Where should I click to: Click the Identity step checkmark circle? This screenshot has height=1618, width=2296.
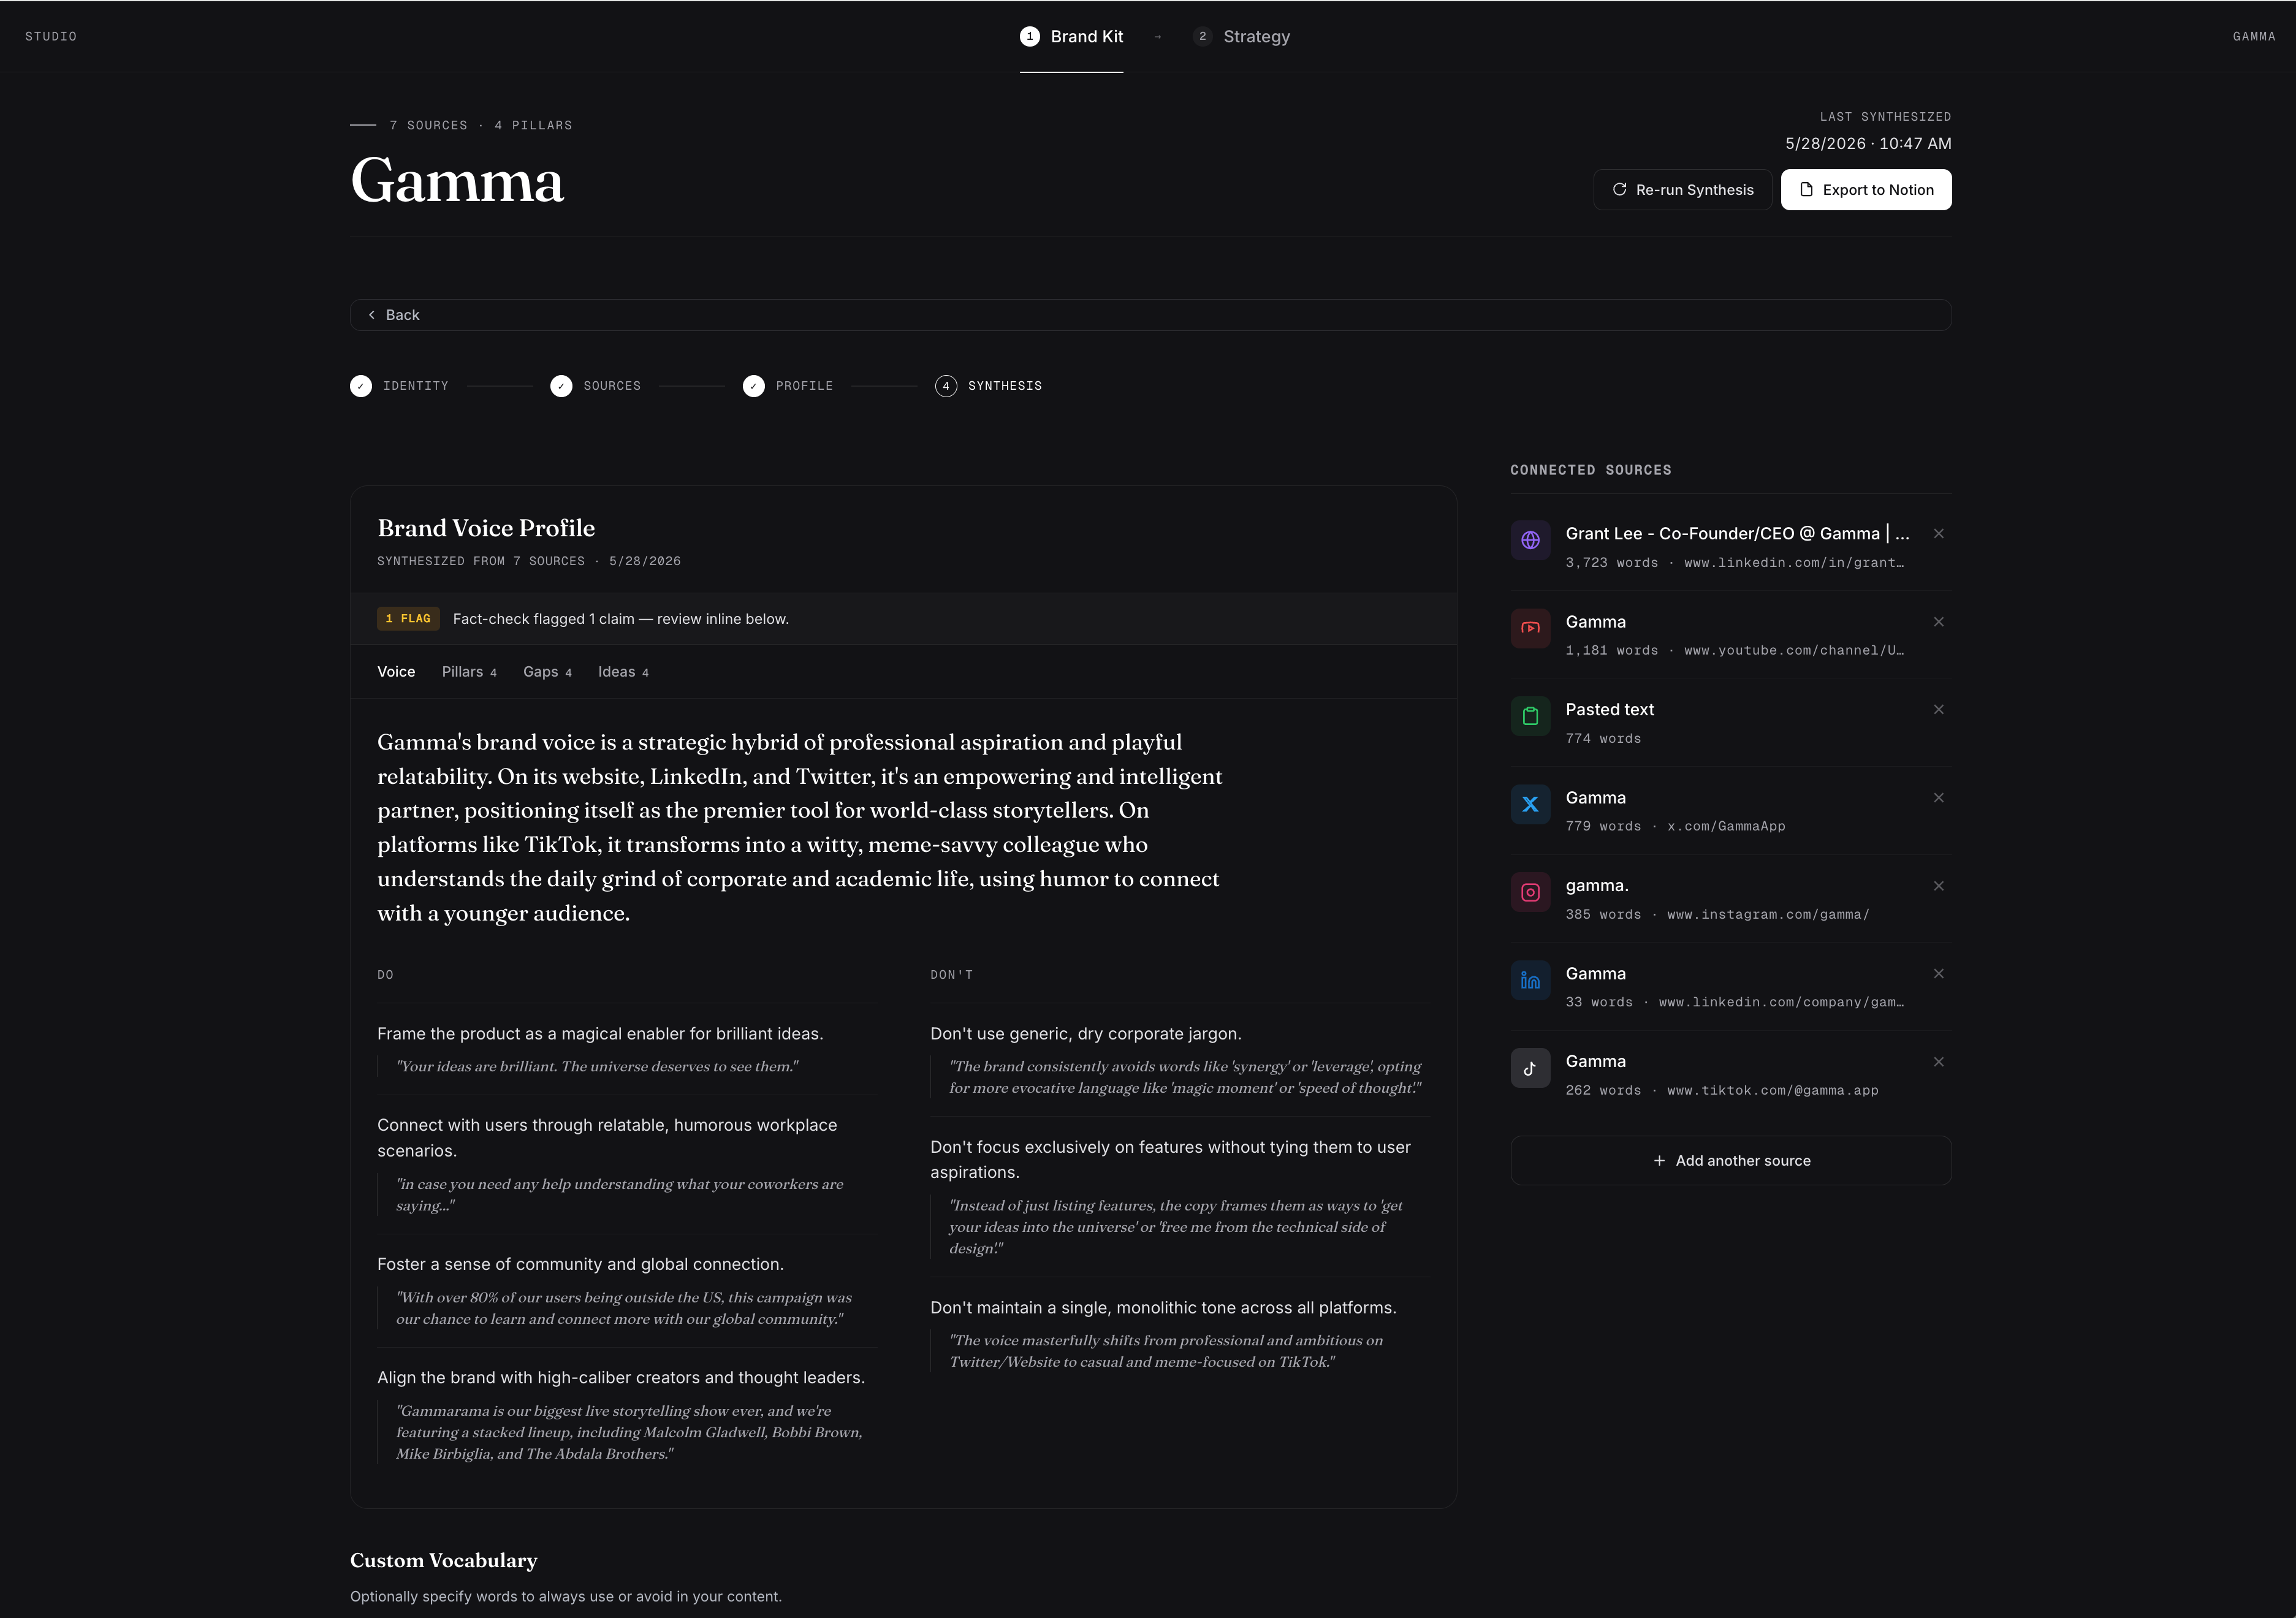pyautogui.click(x=361, y=386)
